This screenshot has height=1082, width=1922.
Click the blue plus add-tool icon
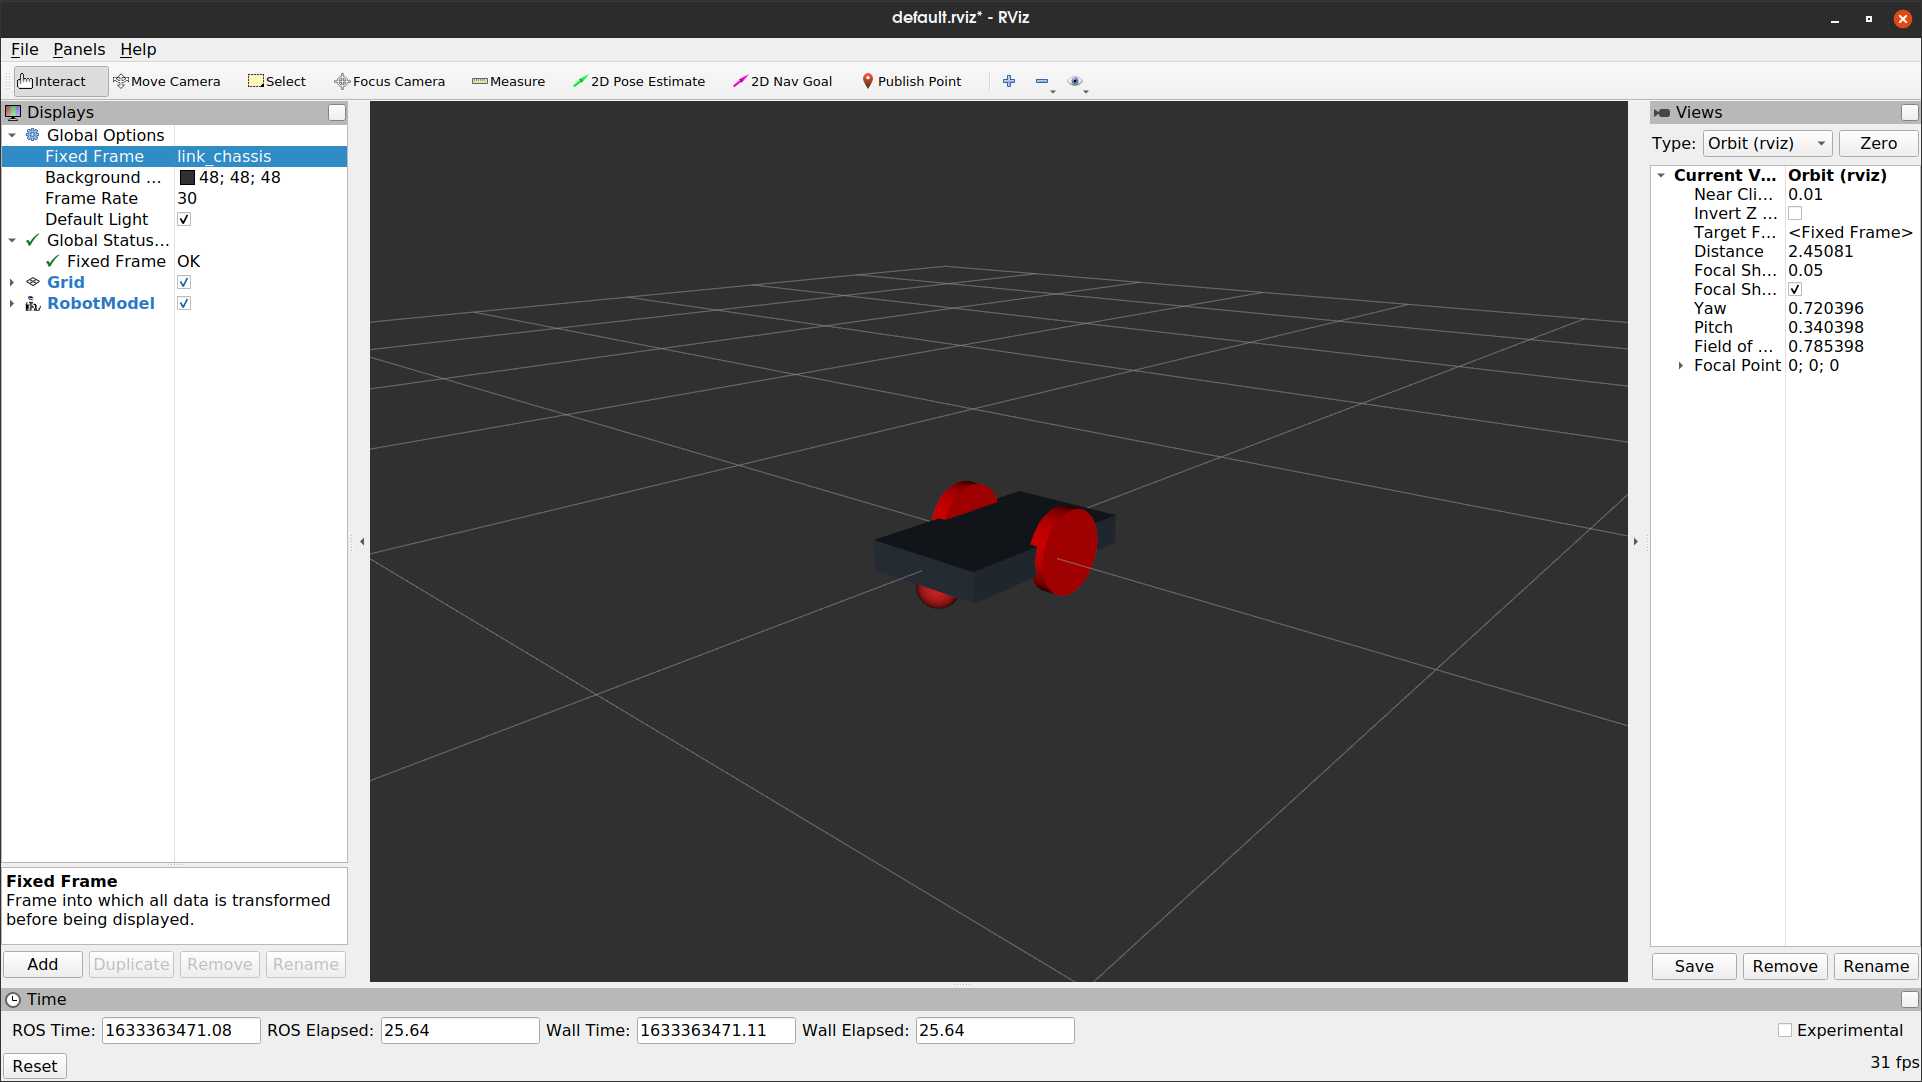(x=1009, y=81)
